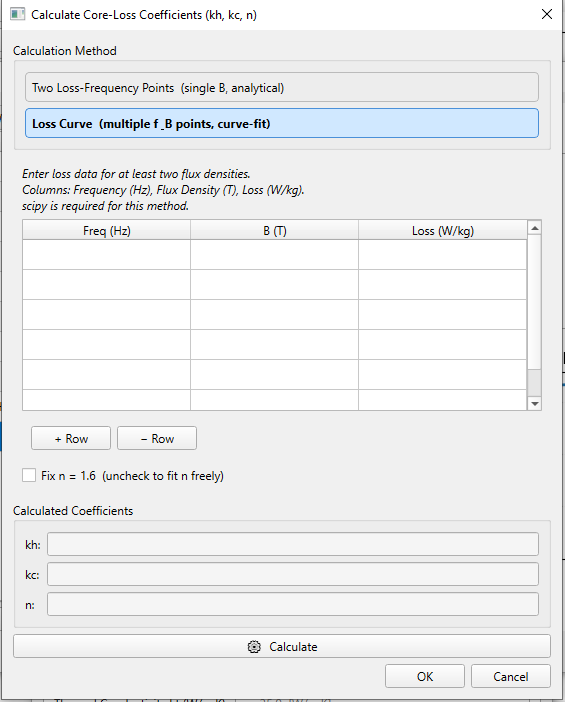
Task: Click the 'Calculated Coefficients' group label
Action: 73,510
